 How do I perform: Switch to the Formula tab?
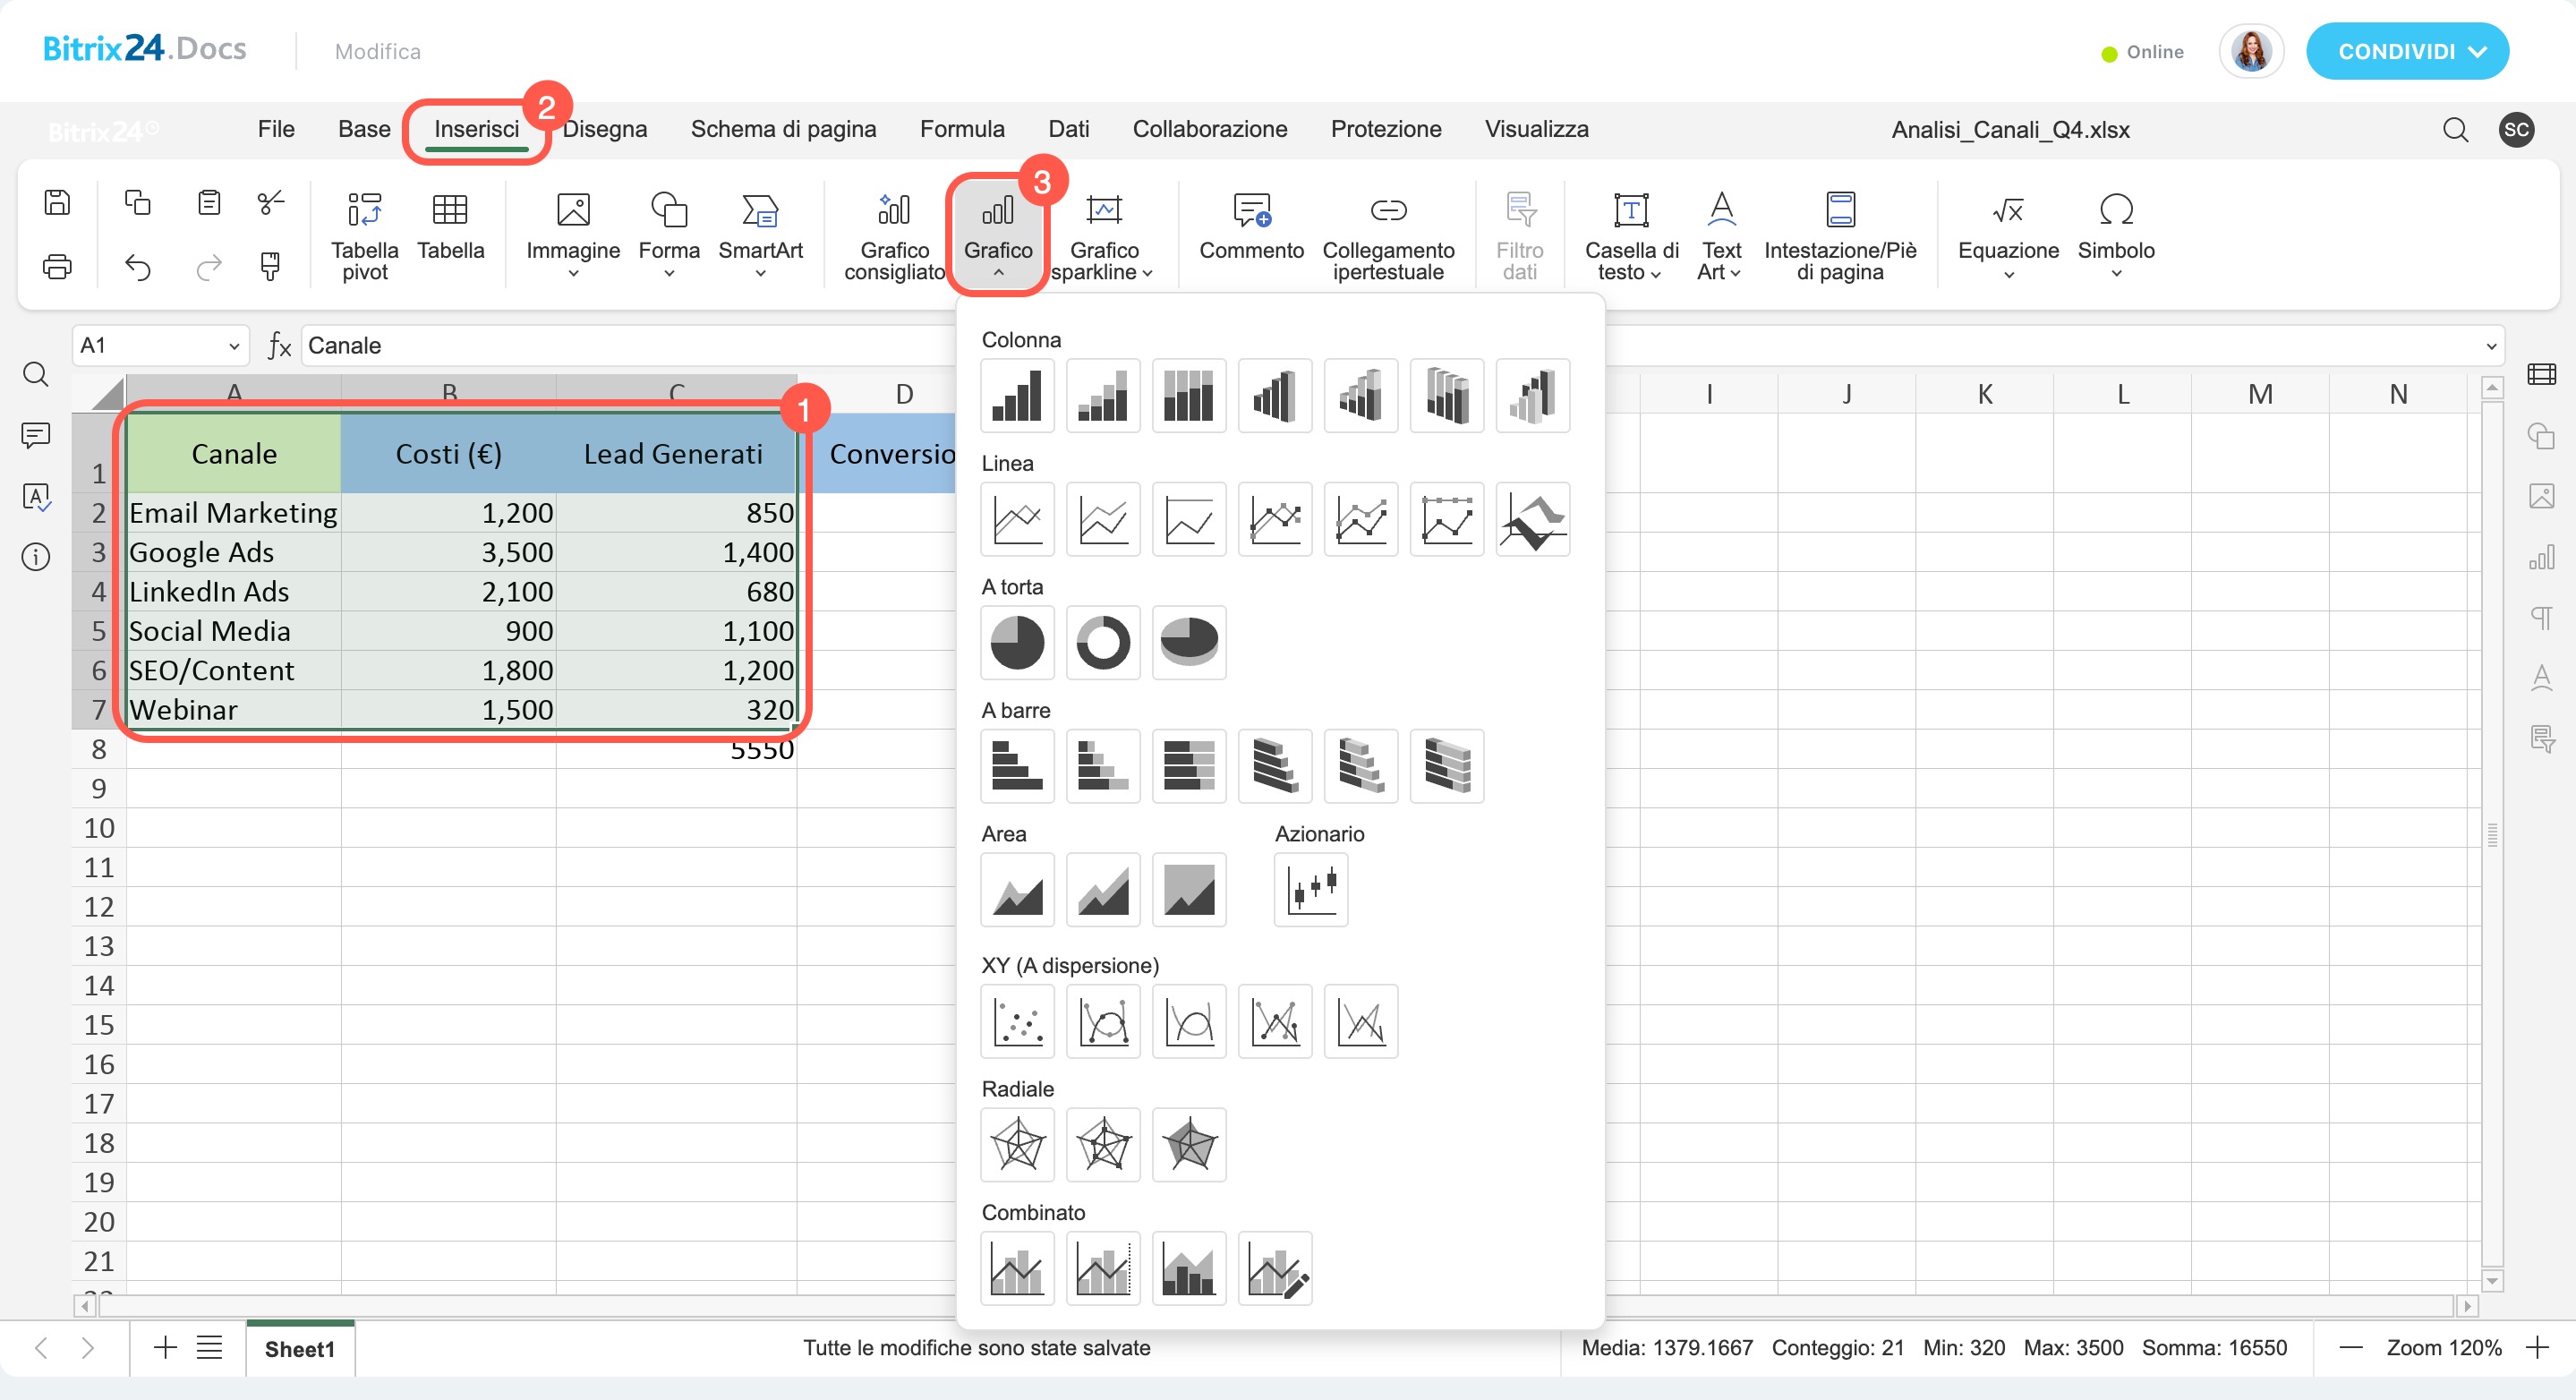[x=961, y=129]
